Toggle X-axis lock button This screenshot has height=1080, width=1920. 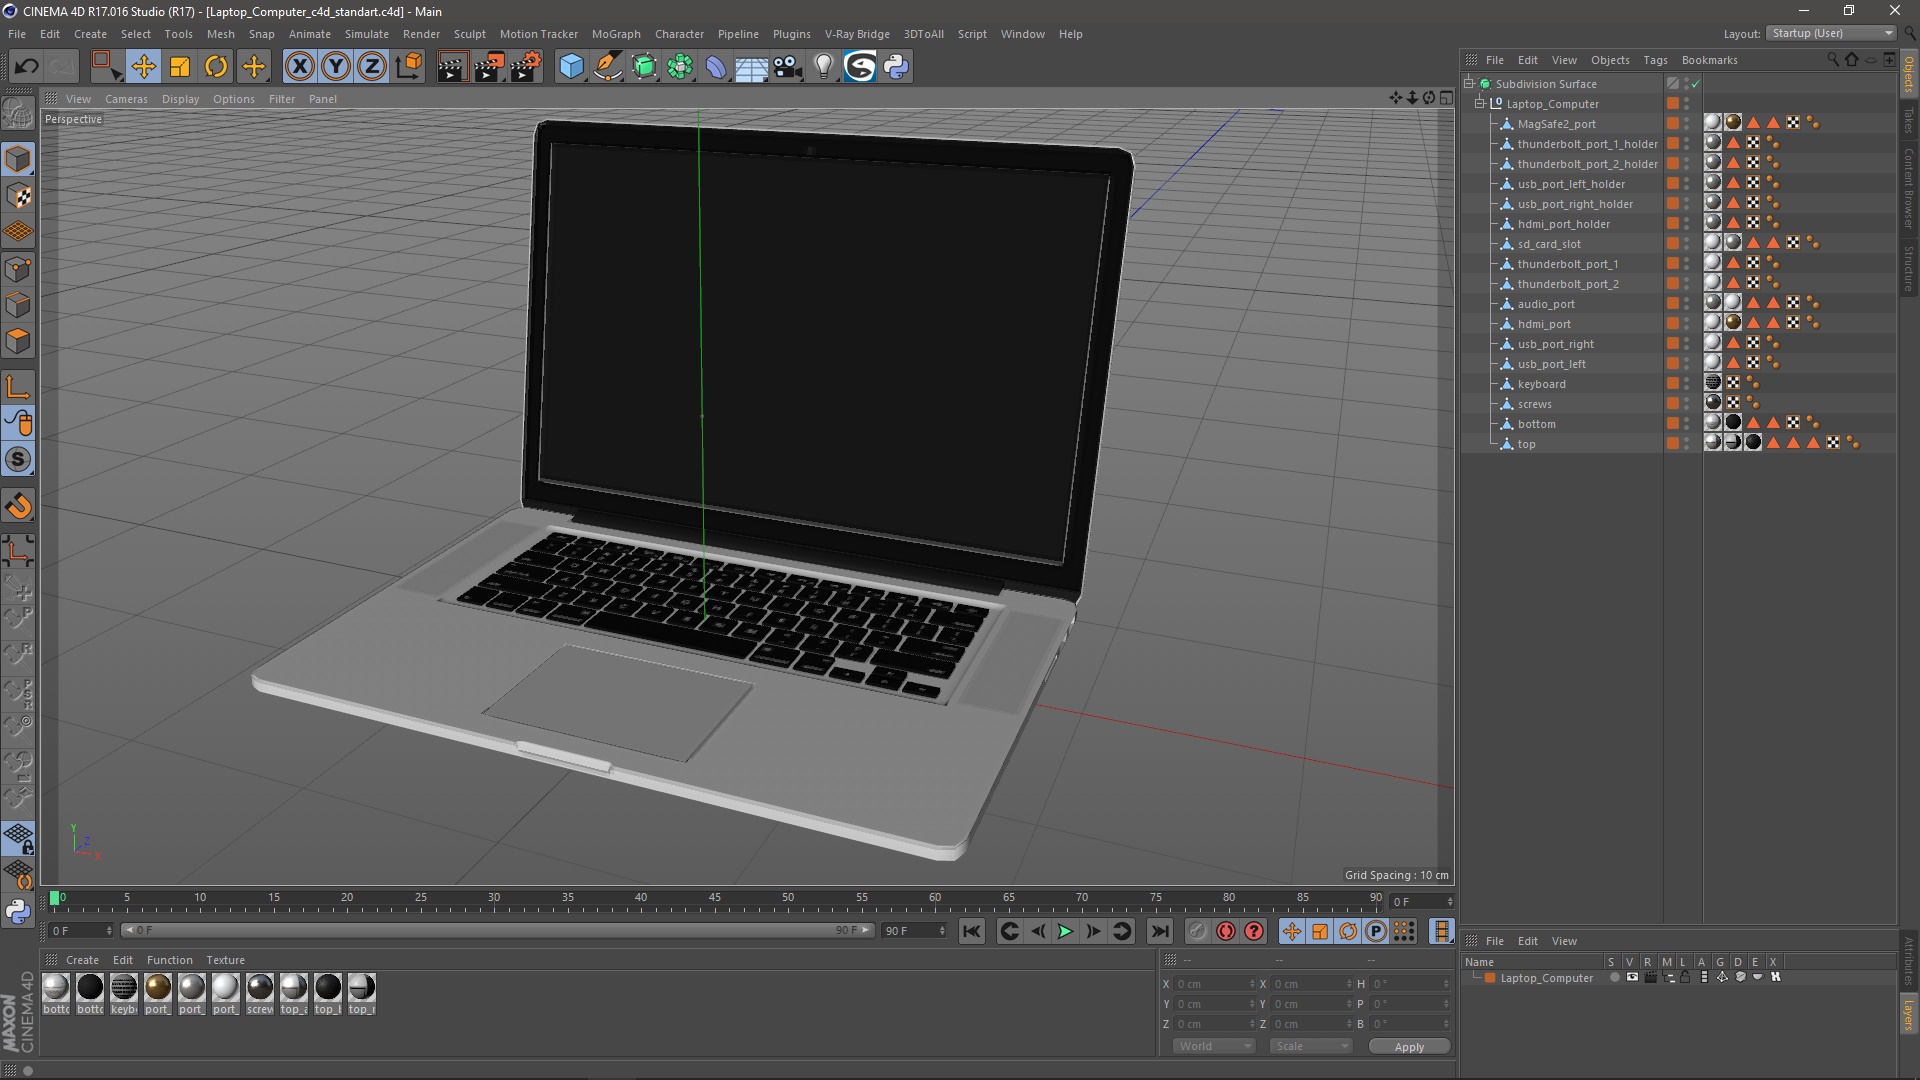pyautogui.click(x=299, y=67)
